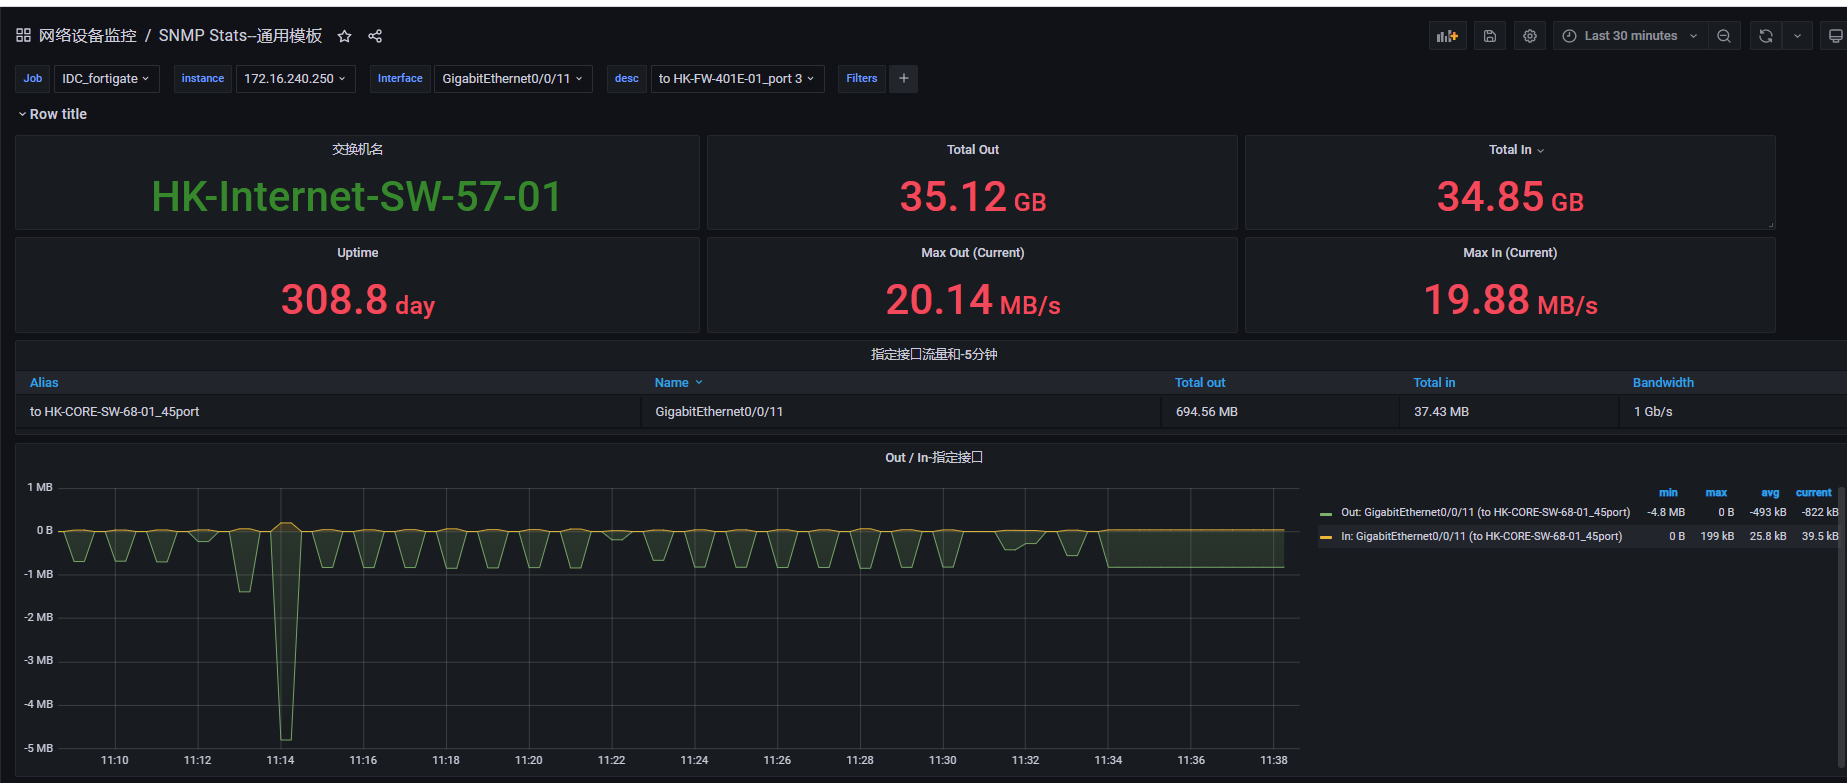Viewport: 1847px width, 783px height.
Task: Open the Job IDC_fortigate dropdown
Action: coord(106,78)
